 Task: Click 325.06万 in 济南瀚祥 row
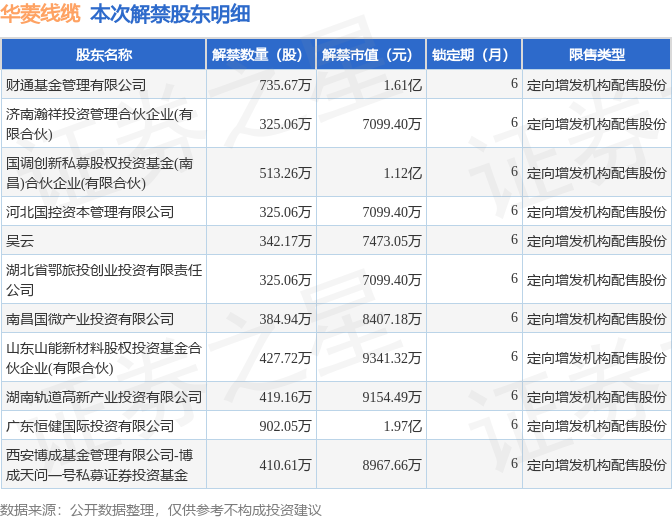285,124
